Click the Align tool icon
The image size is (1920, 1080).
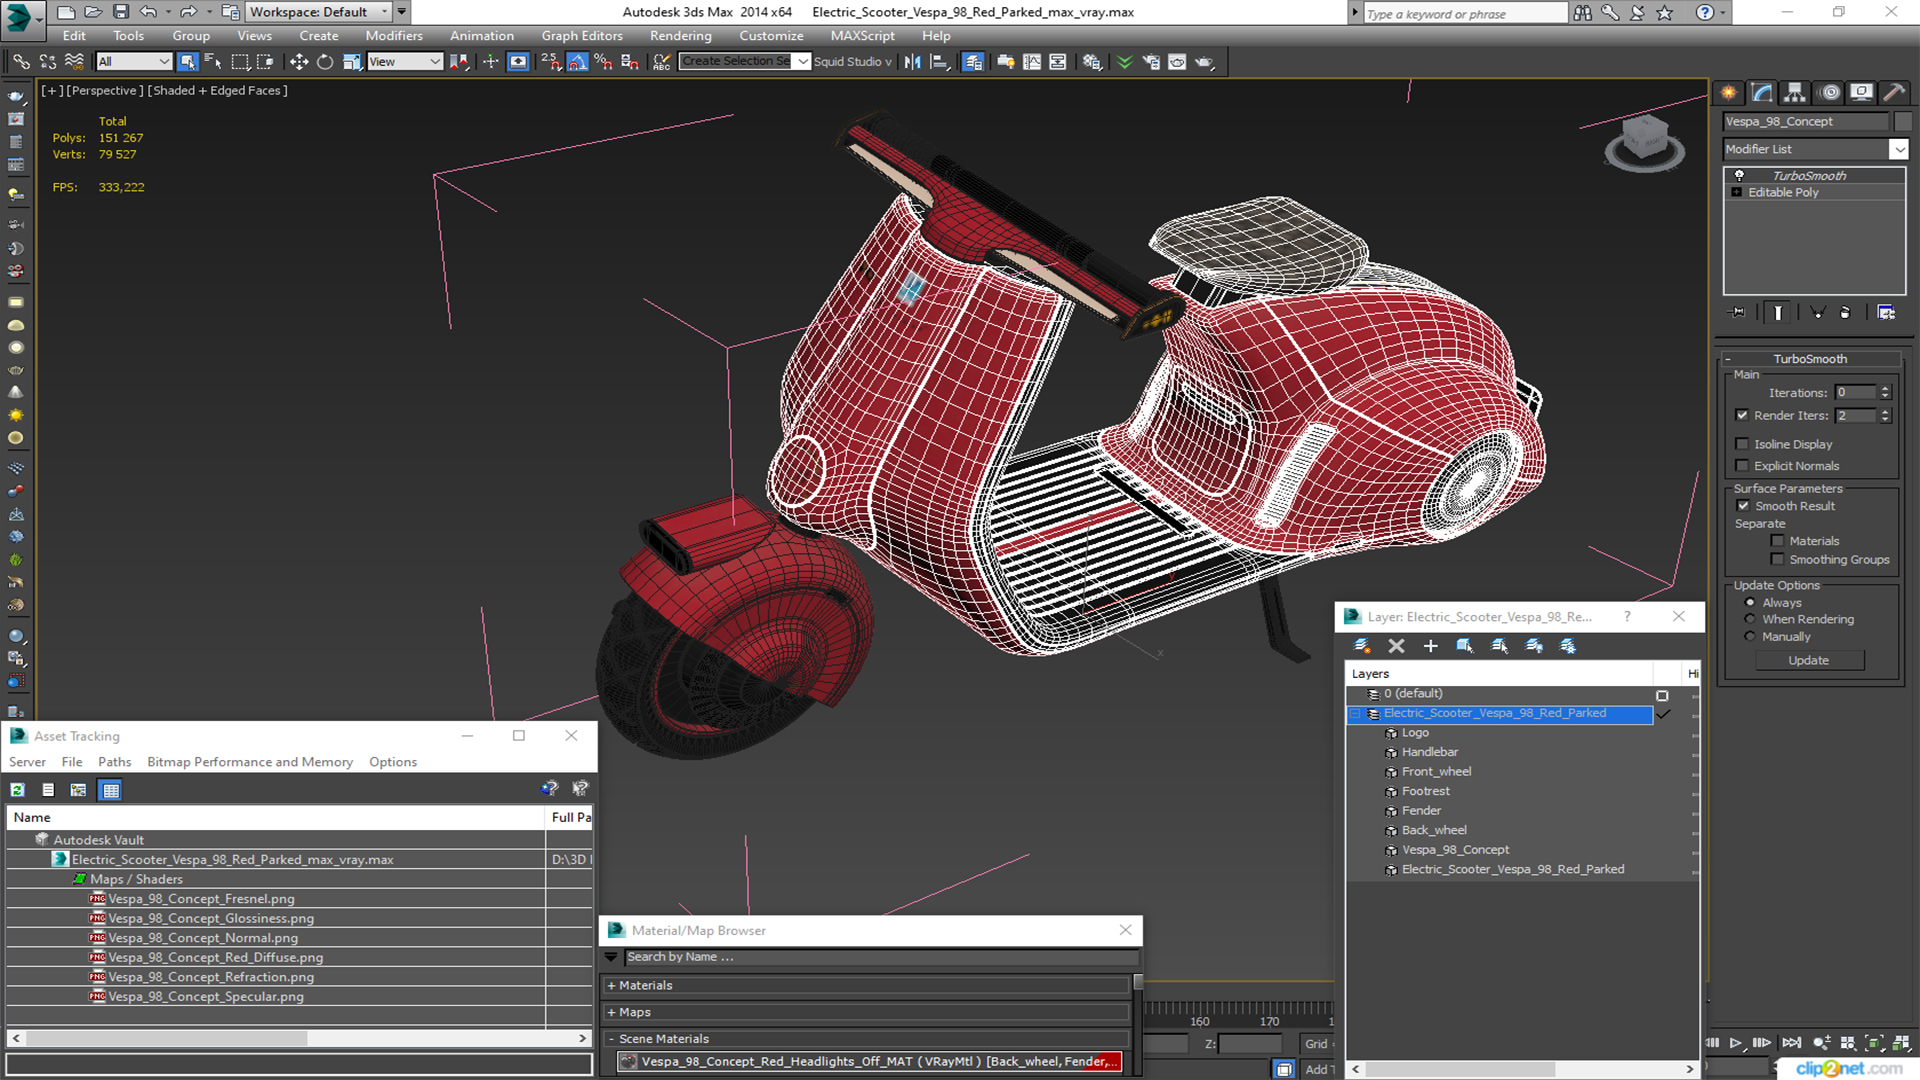(x=939, y=62)
